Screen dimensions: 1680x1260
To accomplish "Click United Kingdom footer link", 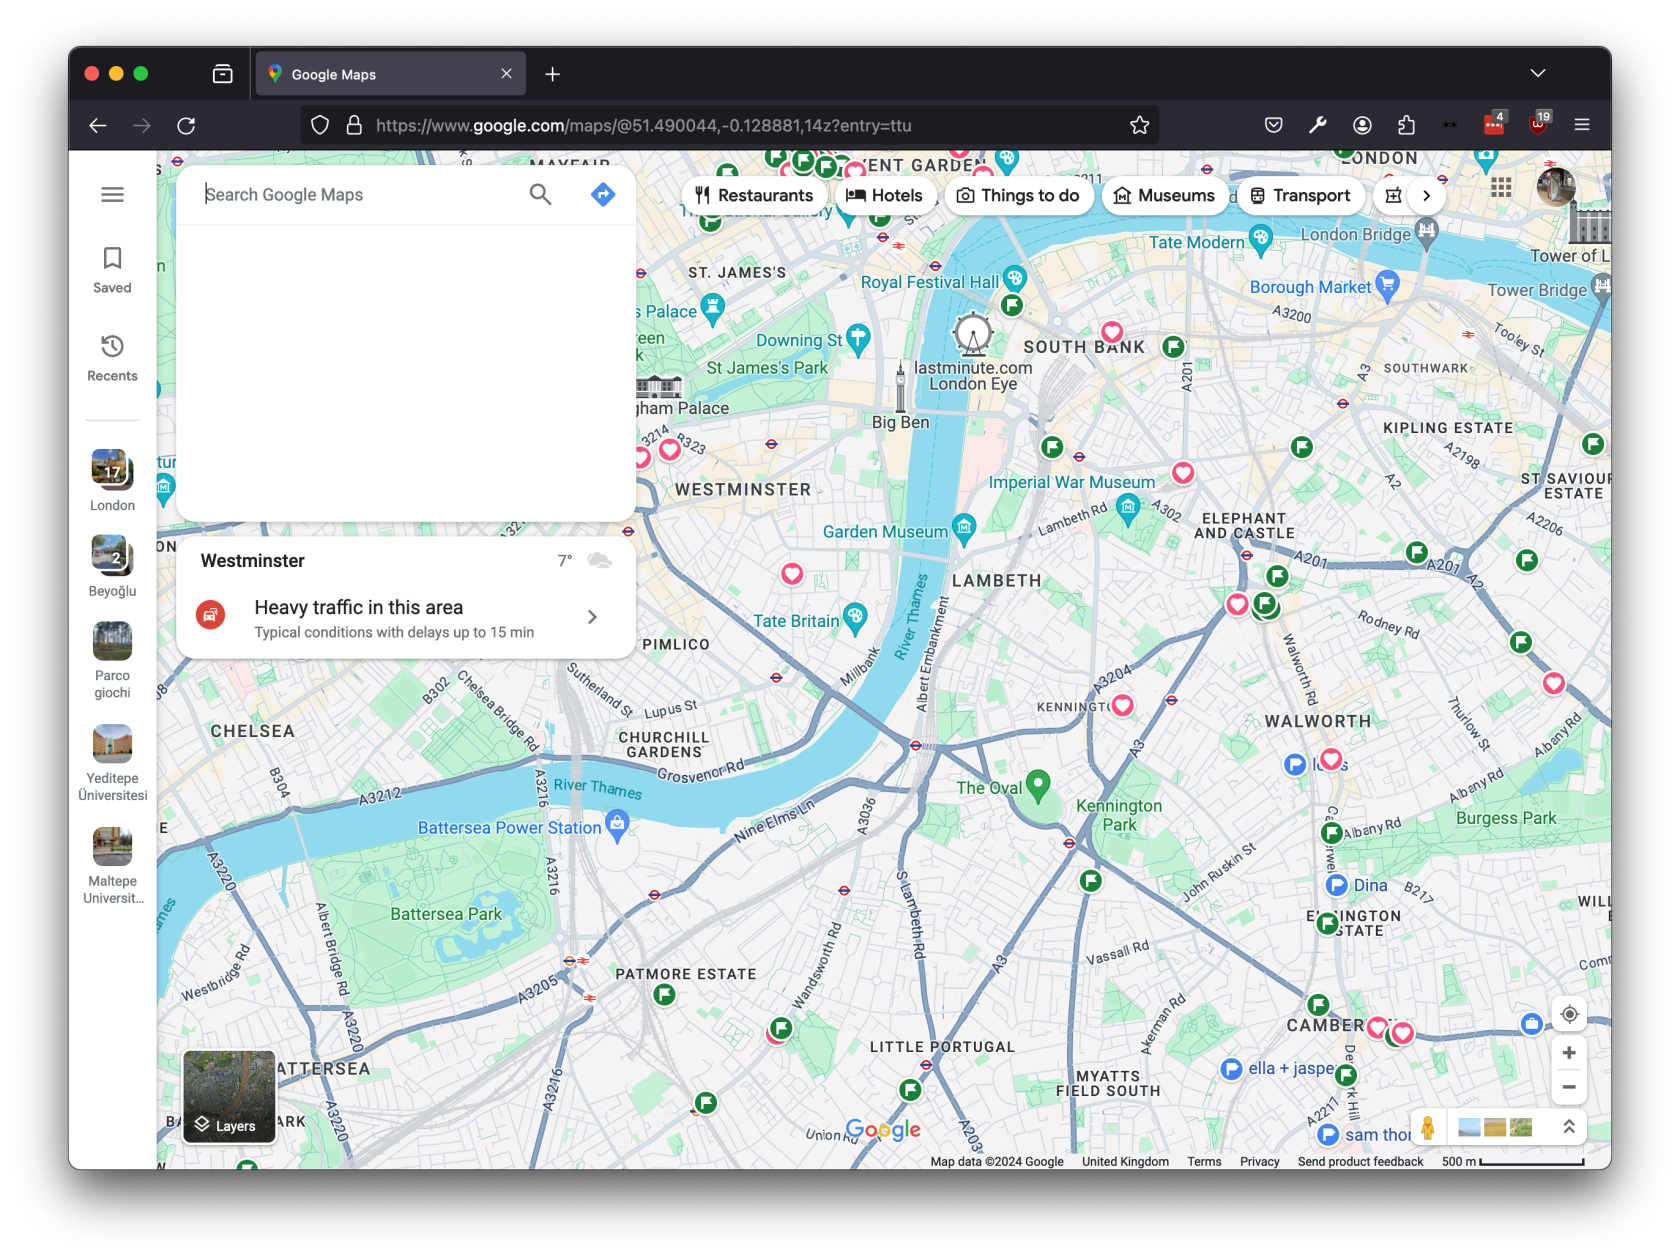I will pos(1125,1162).
